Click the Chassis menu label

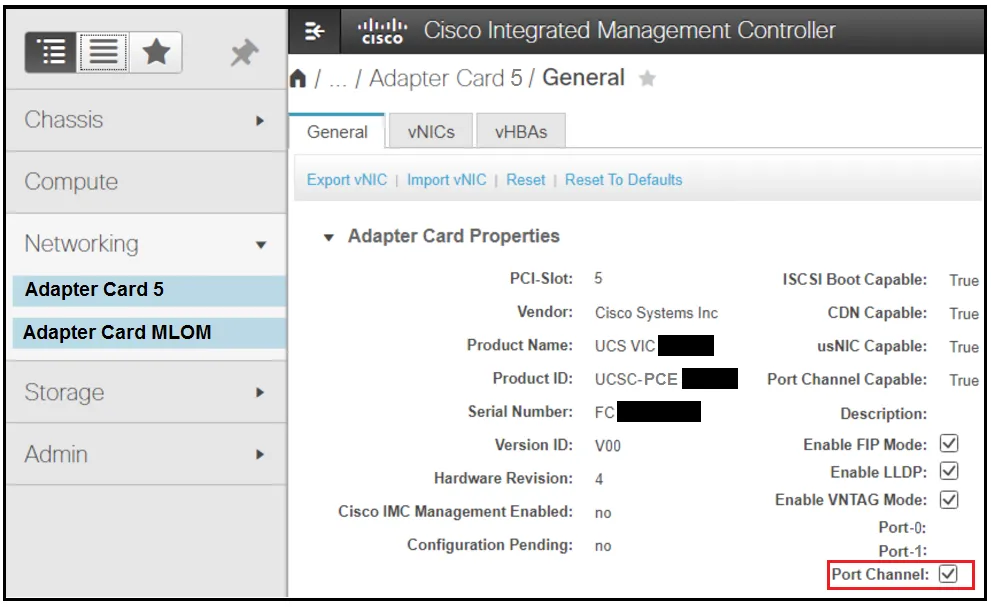coord(64,120)
